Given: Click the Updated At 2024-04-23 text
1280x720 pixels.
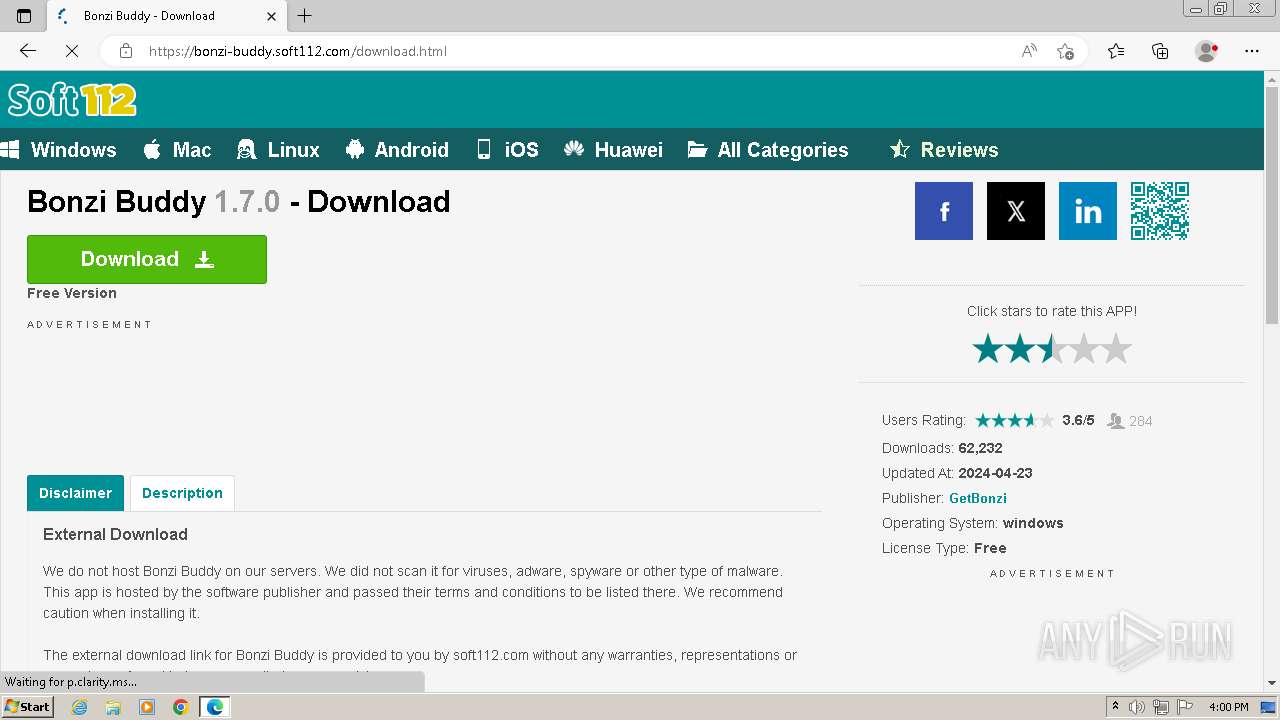Looking at the screenshot, I should pos(995,473).
